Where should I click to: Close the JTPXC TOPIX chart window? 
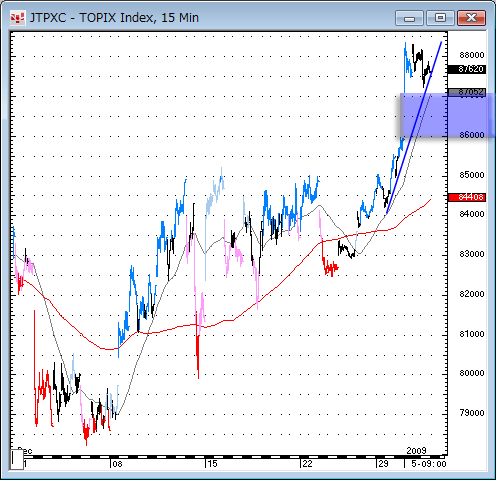point(471,18)
